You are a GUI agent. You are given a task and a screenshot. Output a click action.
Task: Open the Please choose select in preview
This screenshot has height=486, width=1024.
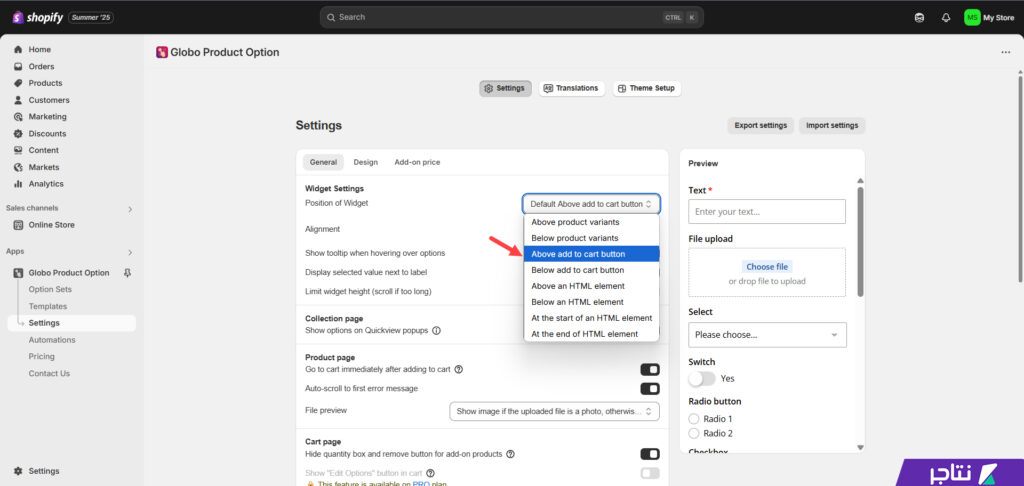767,334
